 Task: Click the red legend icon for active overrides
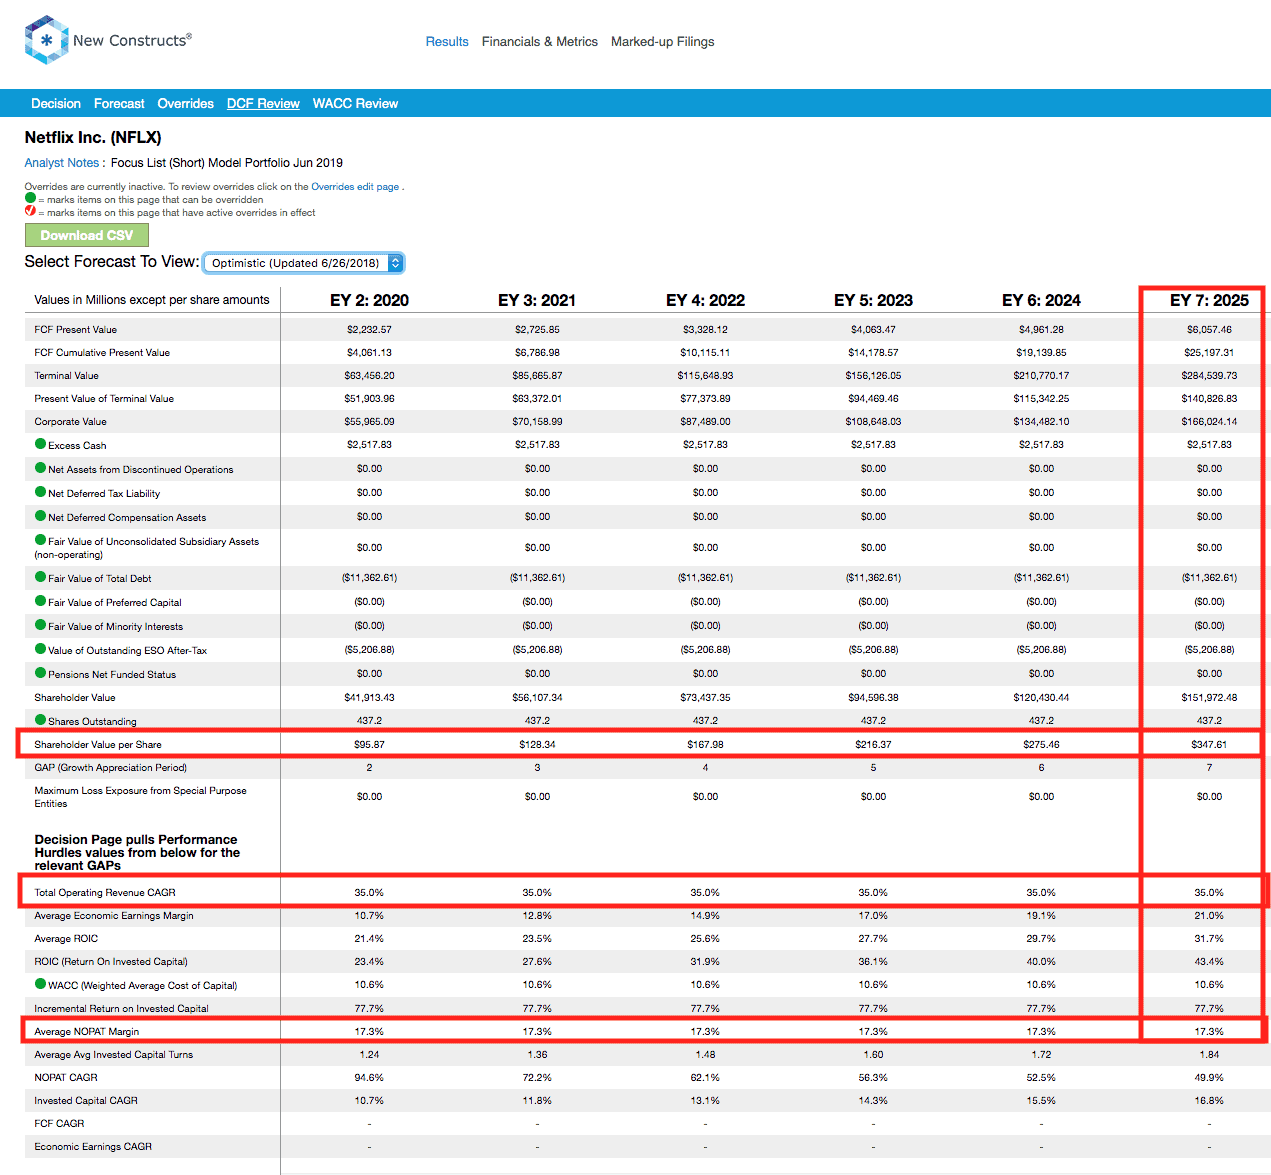30,211
